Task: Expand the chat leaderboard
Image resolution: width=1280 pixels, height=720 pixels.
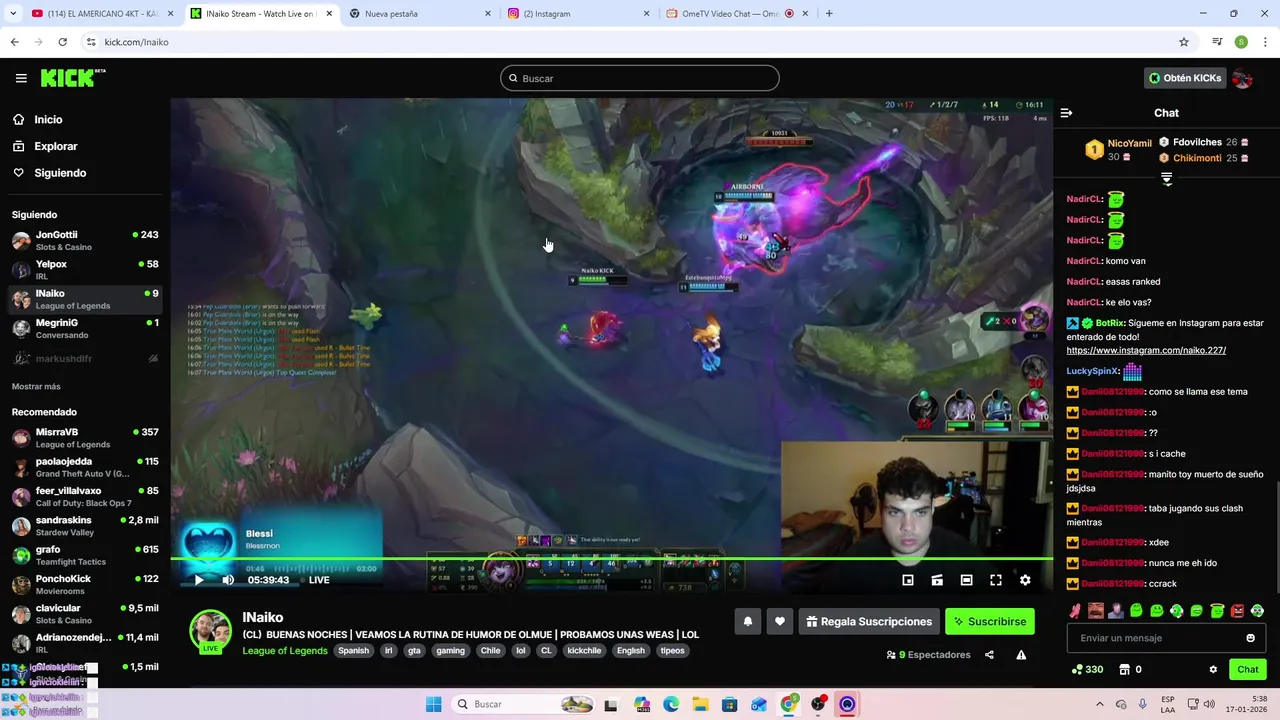Action: [x=1166, y=179]
